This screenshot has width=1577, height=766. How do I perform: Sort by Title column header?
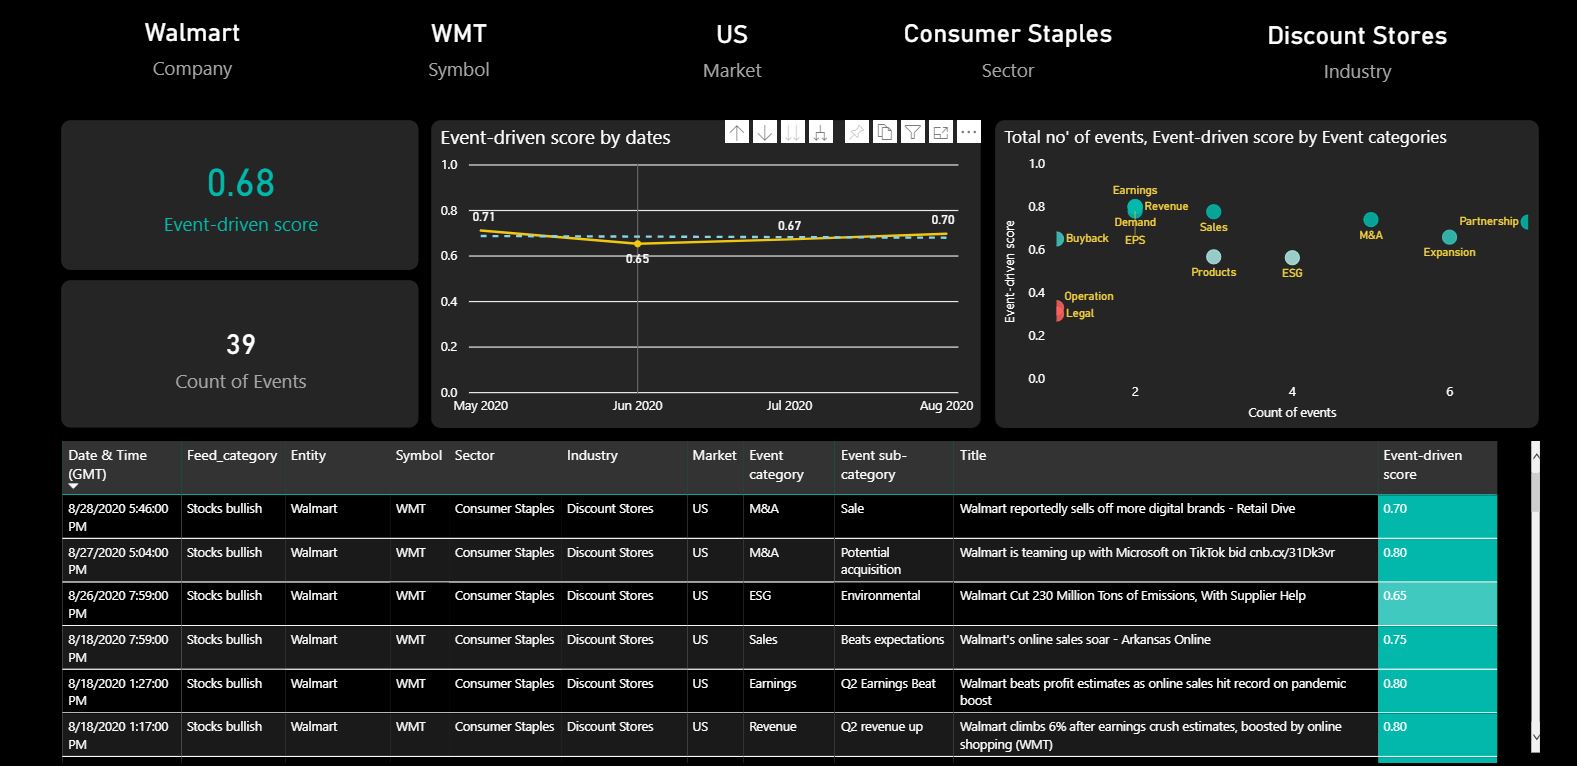973,455
